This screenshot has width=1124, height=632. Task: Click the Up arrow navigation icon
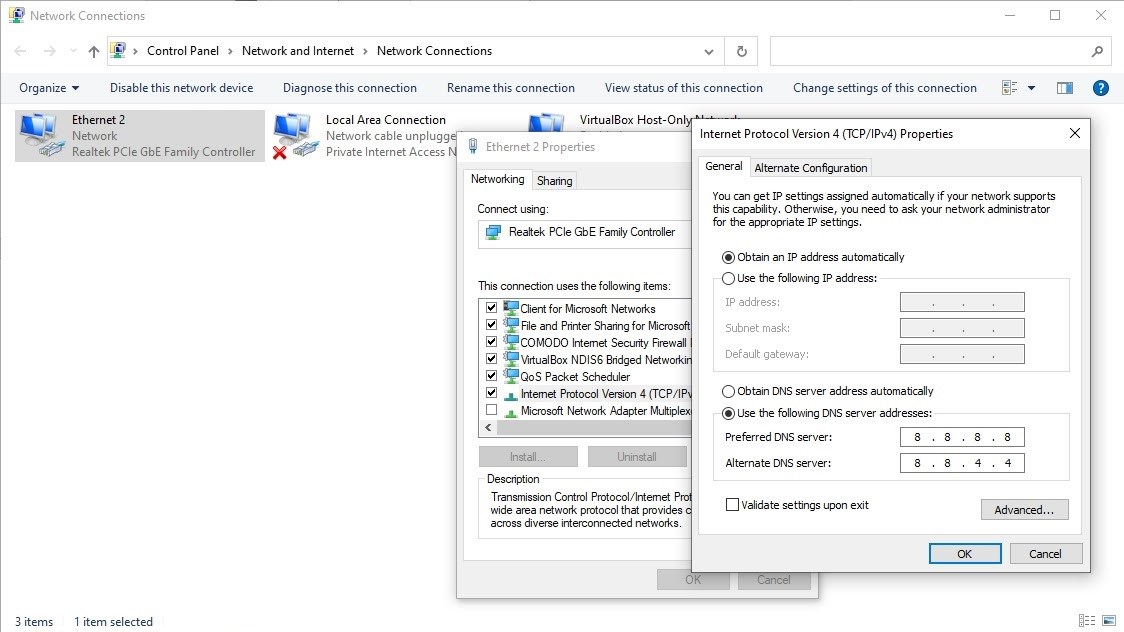pos(93,51)
